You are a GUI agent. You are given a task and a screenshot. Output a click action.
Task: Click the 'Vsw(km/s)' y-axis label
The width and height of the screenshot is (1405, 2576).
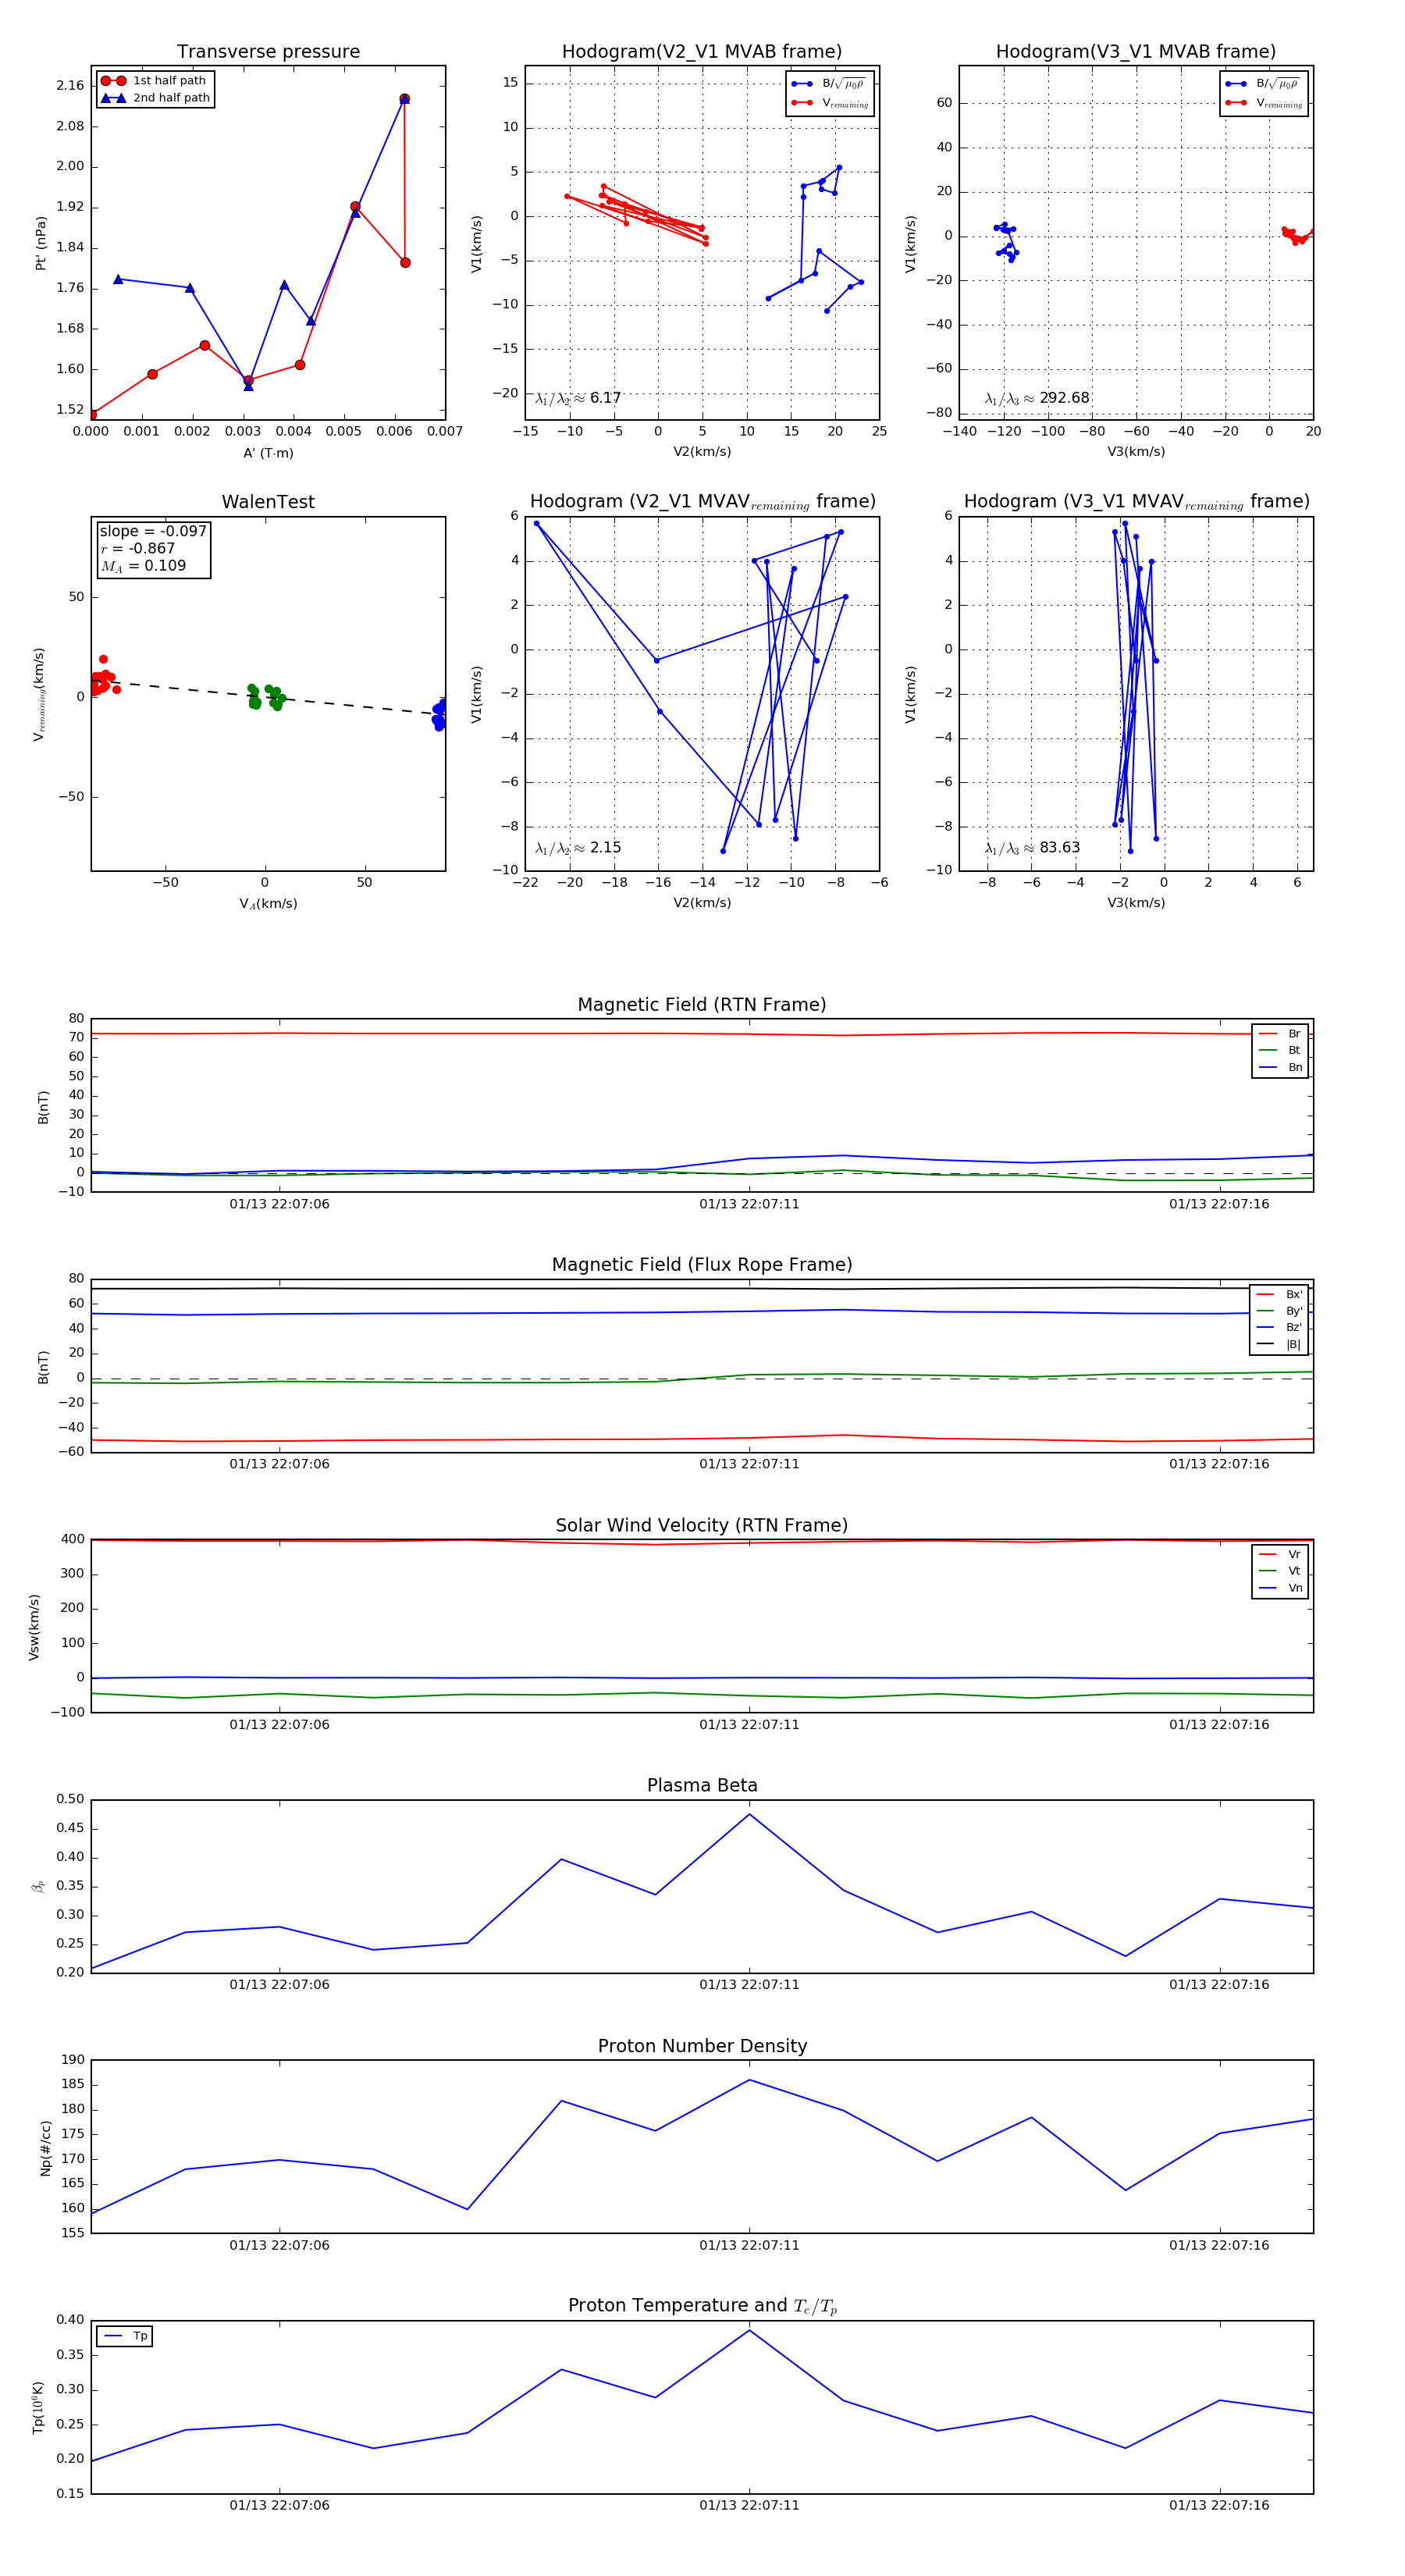tap(34, 1627)
